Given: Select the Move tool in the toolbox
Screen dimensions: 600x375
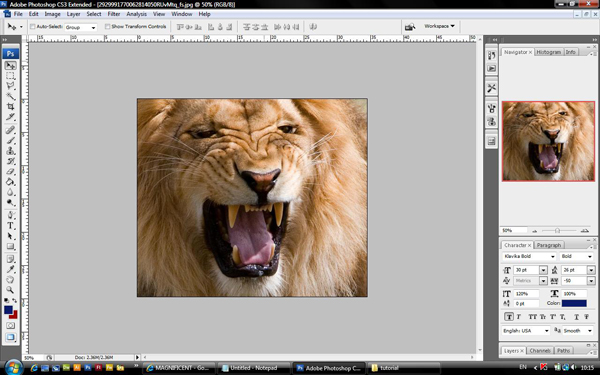Looking at the screenshot, I should click(10, 66).
